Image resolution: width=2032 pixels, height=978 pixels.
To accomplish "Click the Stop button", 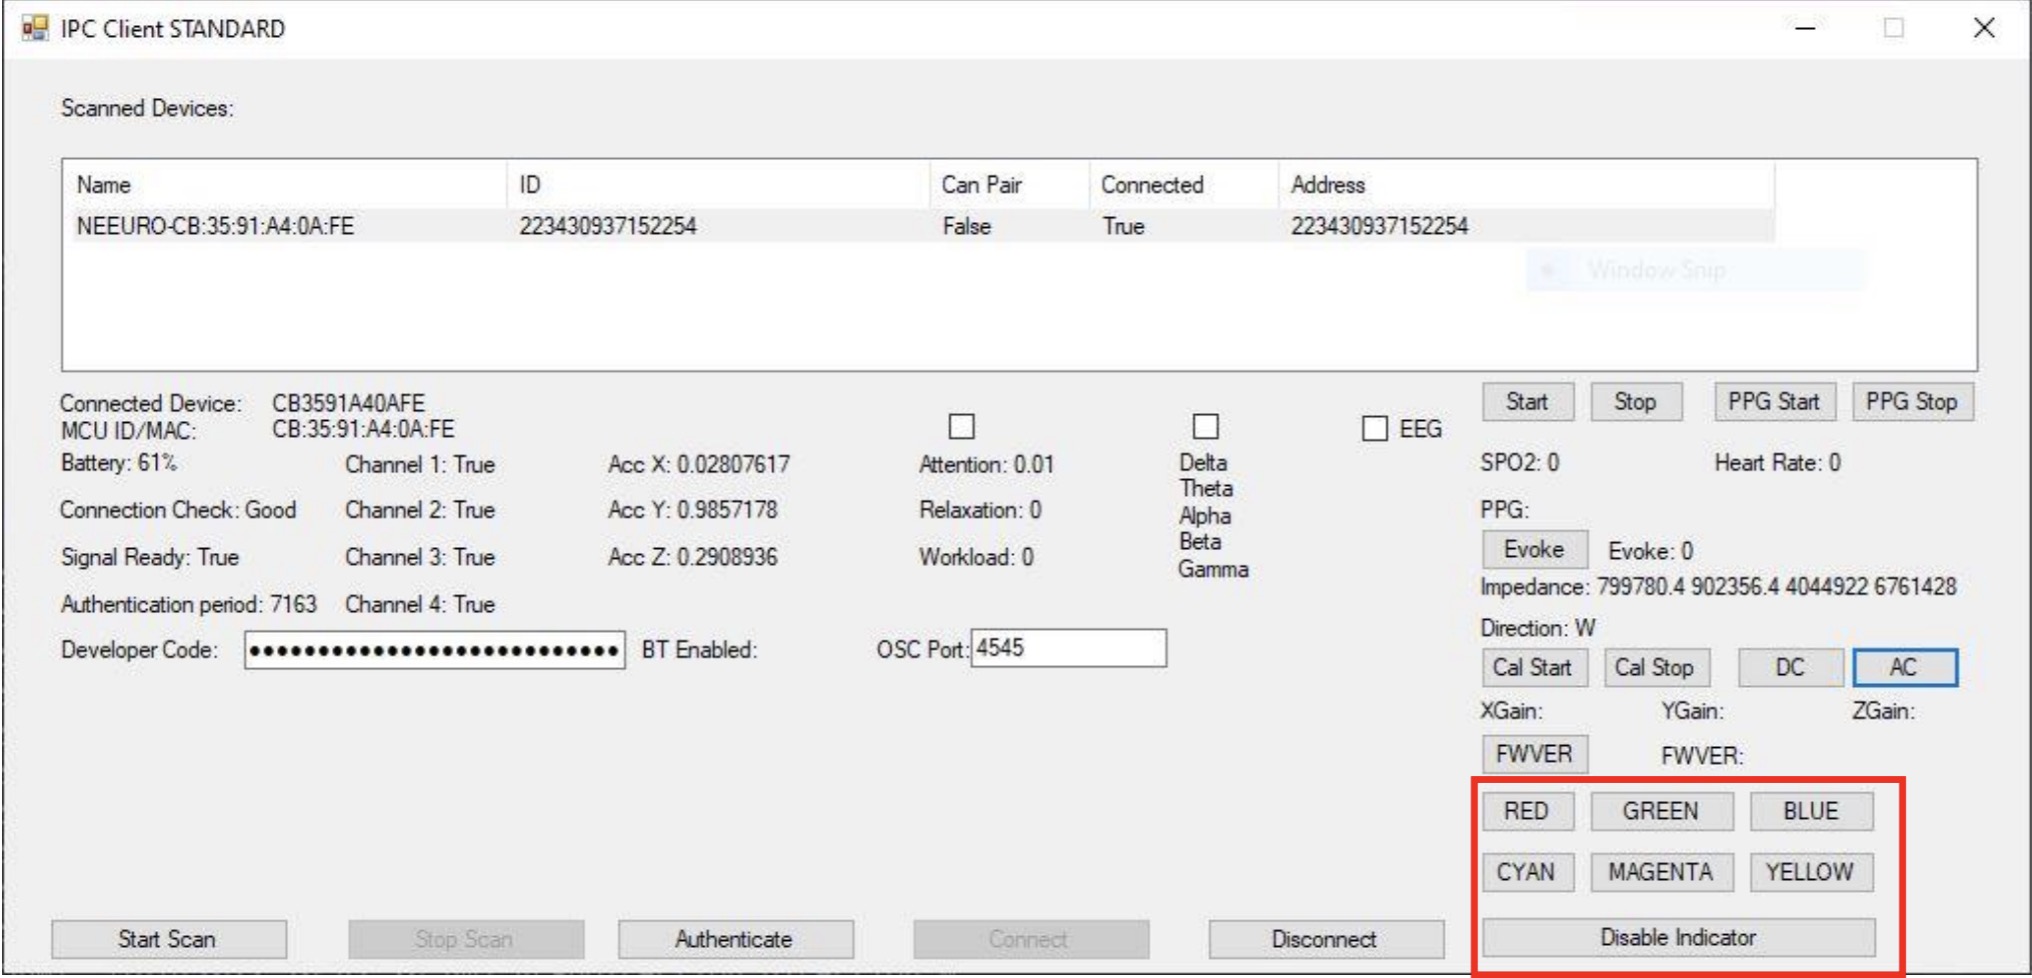I will (1637, 401).
